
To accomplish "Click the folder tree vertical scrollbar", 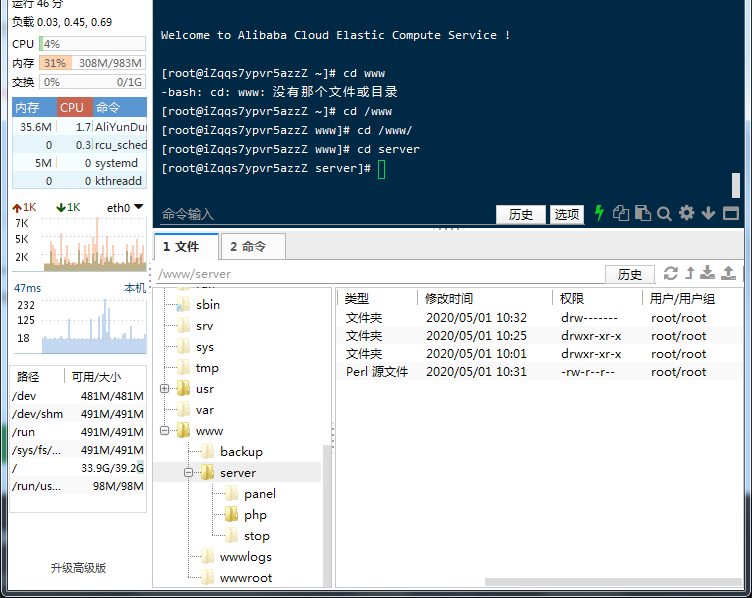I will click(x=327, y=516).
